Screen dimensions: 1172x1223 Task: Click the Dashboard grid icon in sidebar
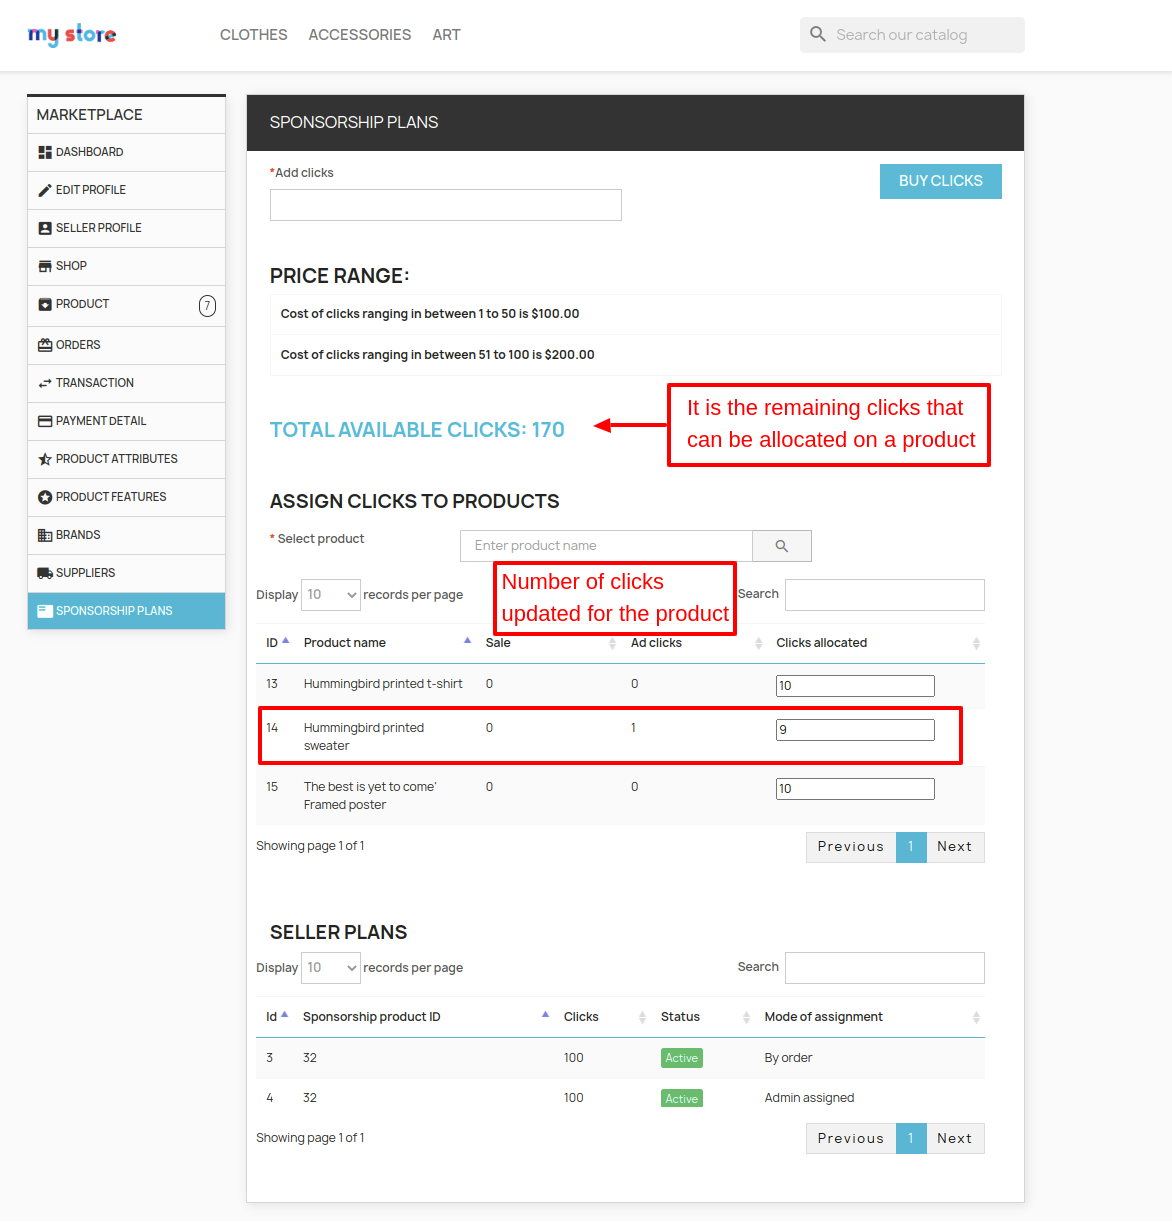click(x=45, y=152)
